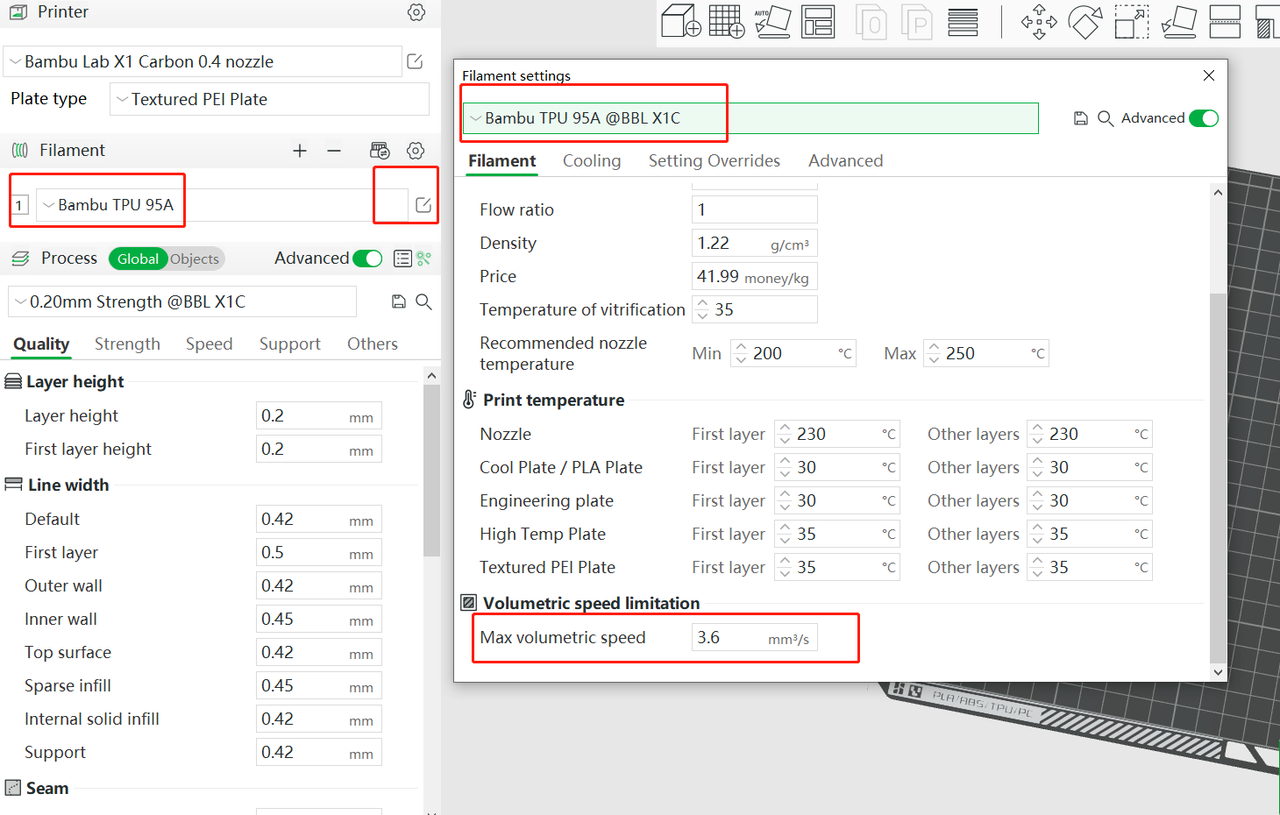Click the Min nozzle temperature stepper arrows
1280x815 pixels.
pyautogui.click(x=740, y=353)
